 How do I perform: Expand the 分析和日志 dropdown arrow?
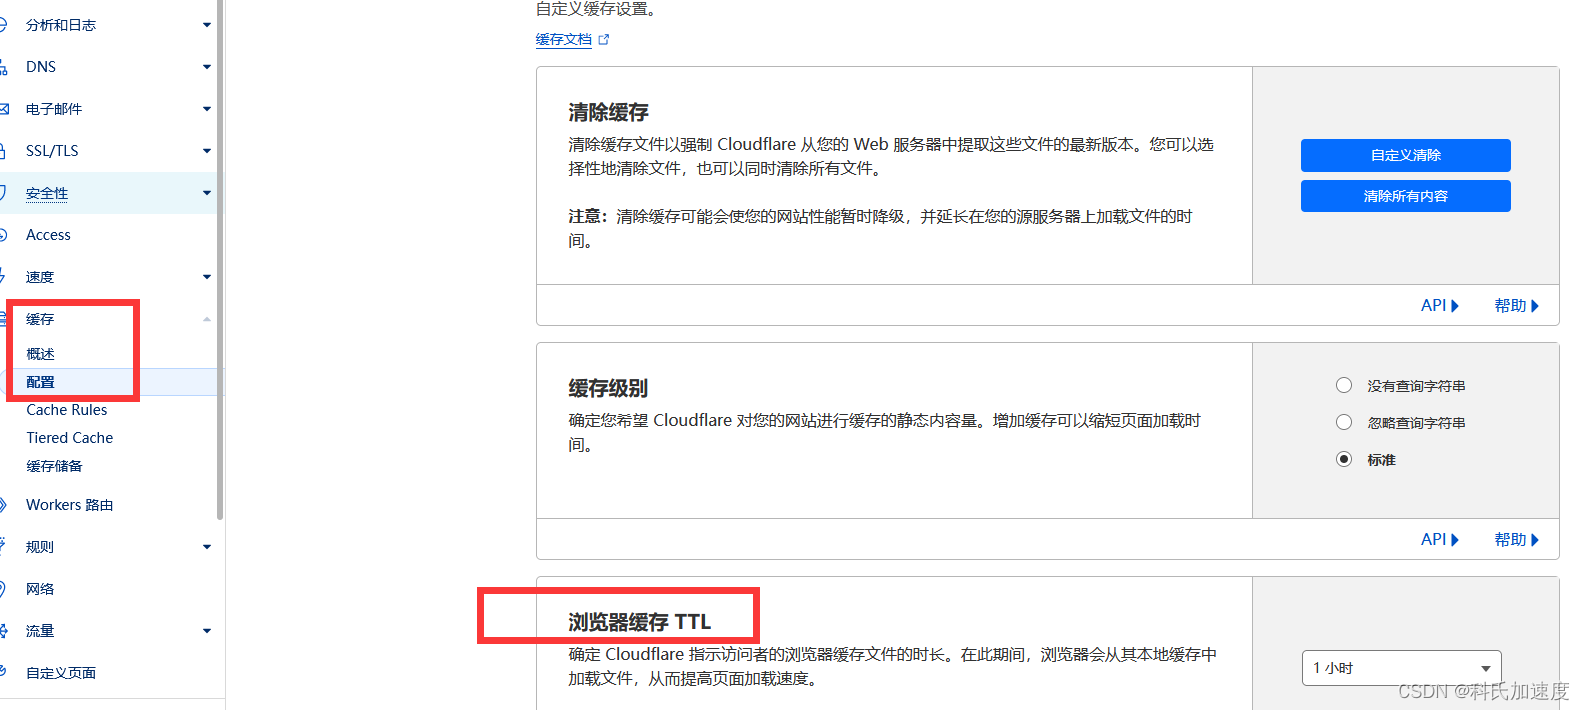[207, 25]
